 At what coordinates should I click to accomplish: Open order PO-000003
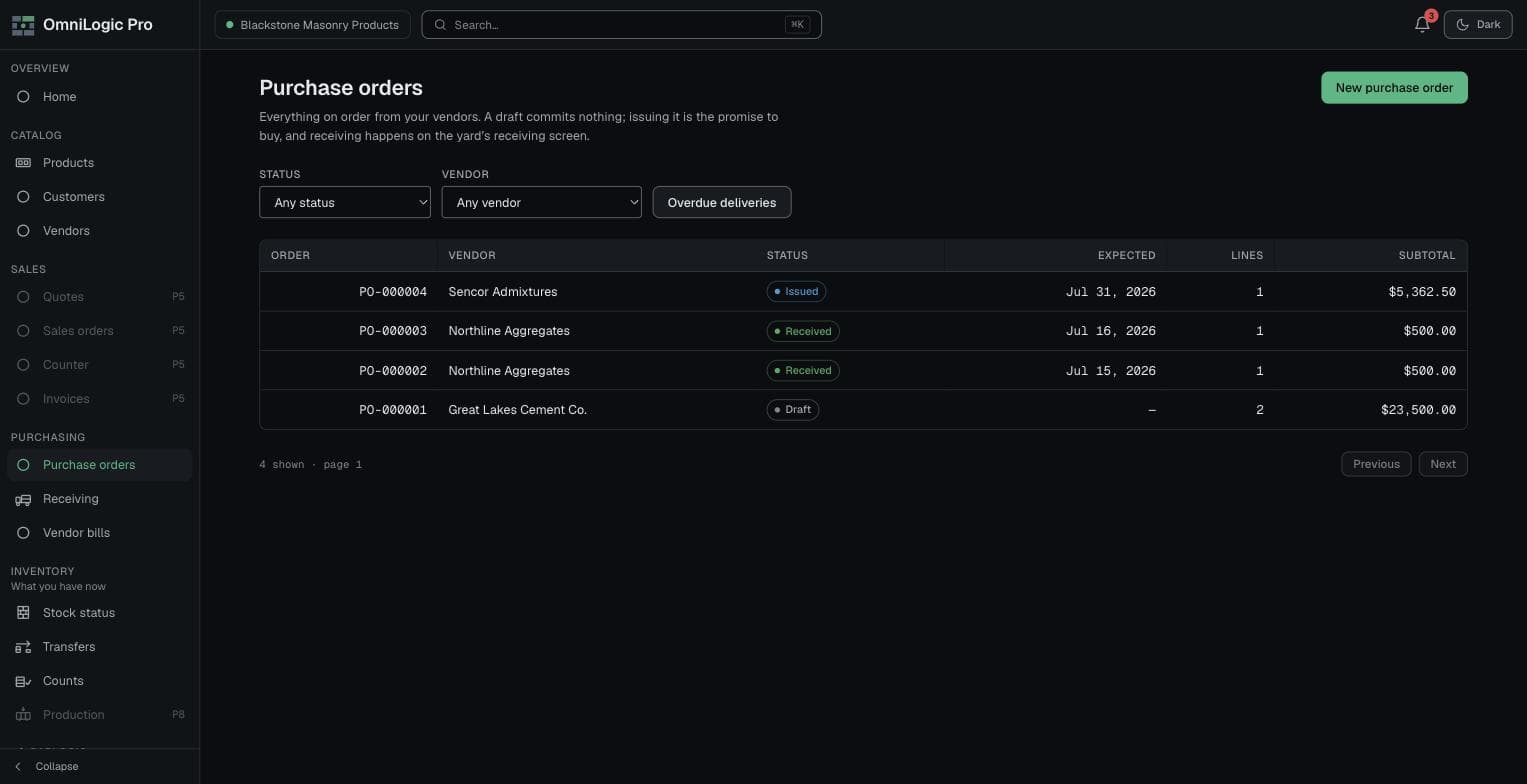pyautogui.click(x=393, y=331)
